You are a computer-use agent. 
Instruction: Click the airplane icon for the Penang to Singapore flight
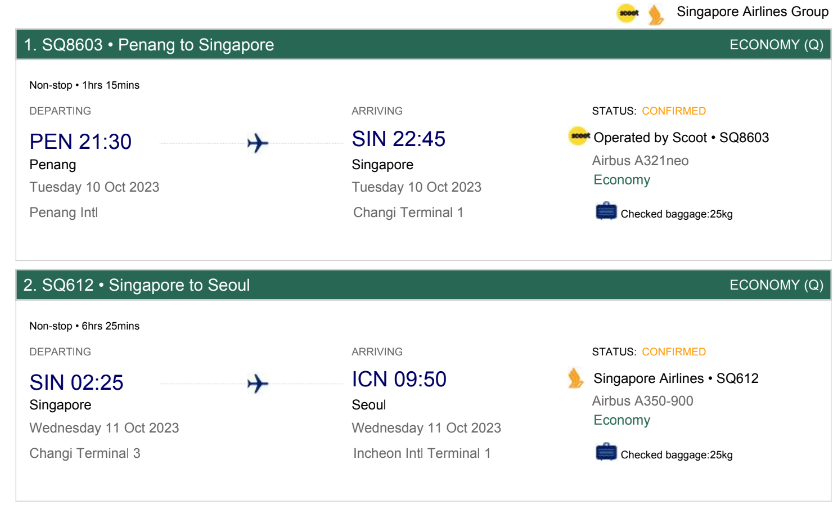(257, 143)
